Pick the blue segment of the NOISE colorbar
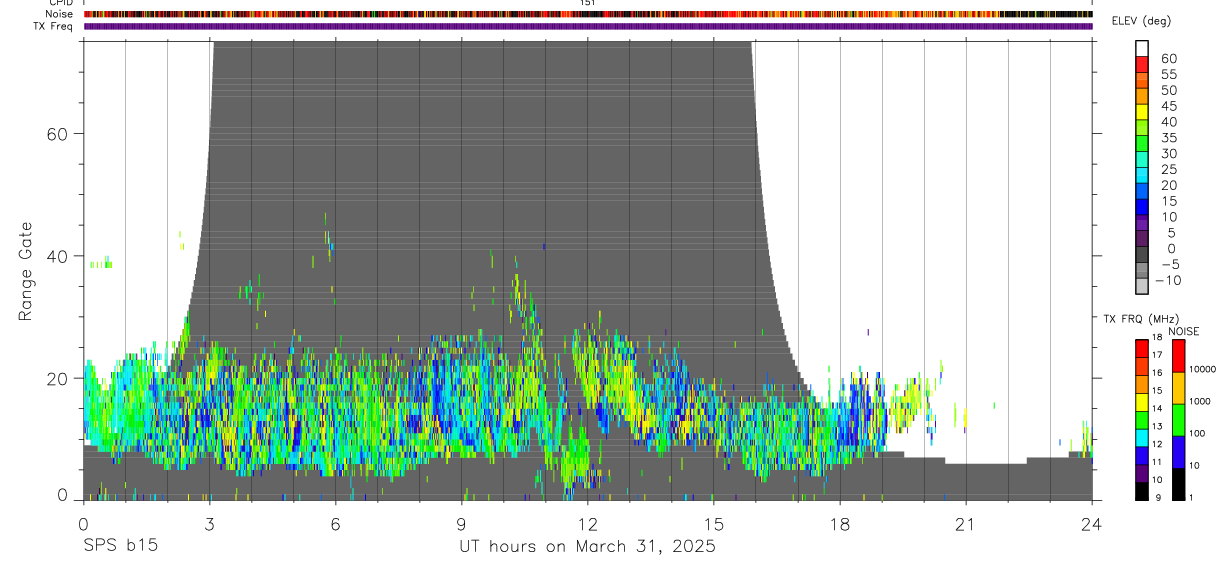 click(1177, 452)
